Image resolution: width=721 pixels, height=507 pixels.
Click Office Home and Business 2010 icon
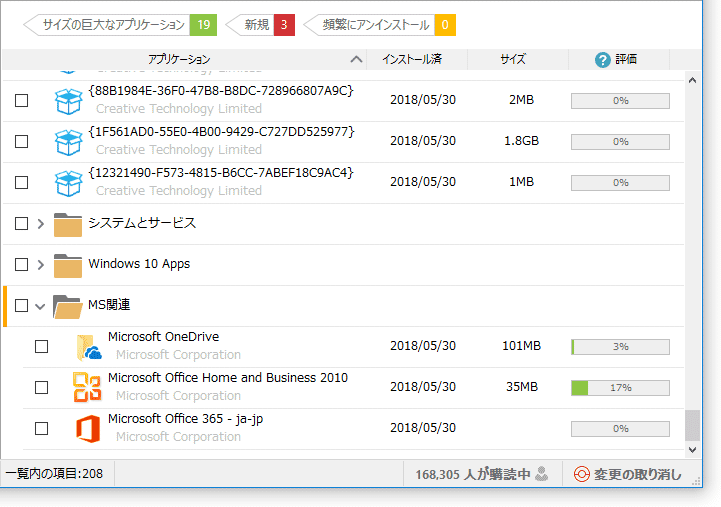[87, 387]
